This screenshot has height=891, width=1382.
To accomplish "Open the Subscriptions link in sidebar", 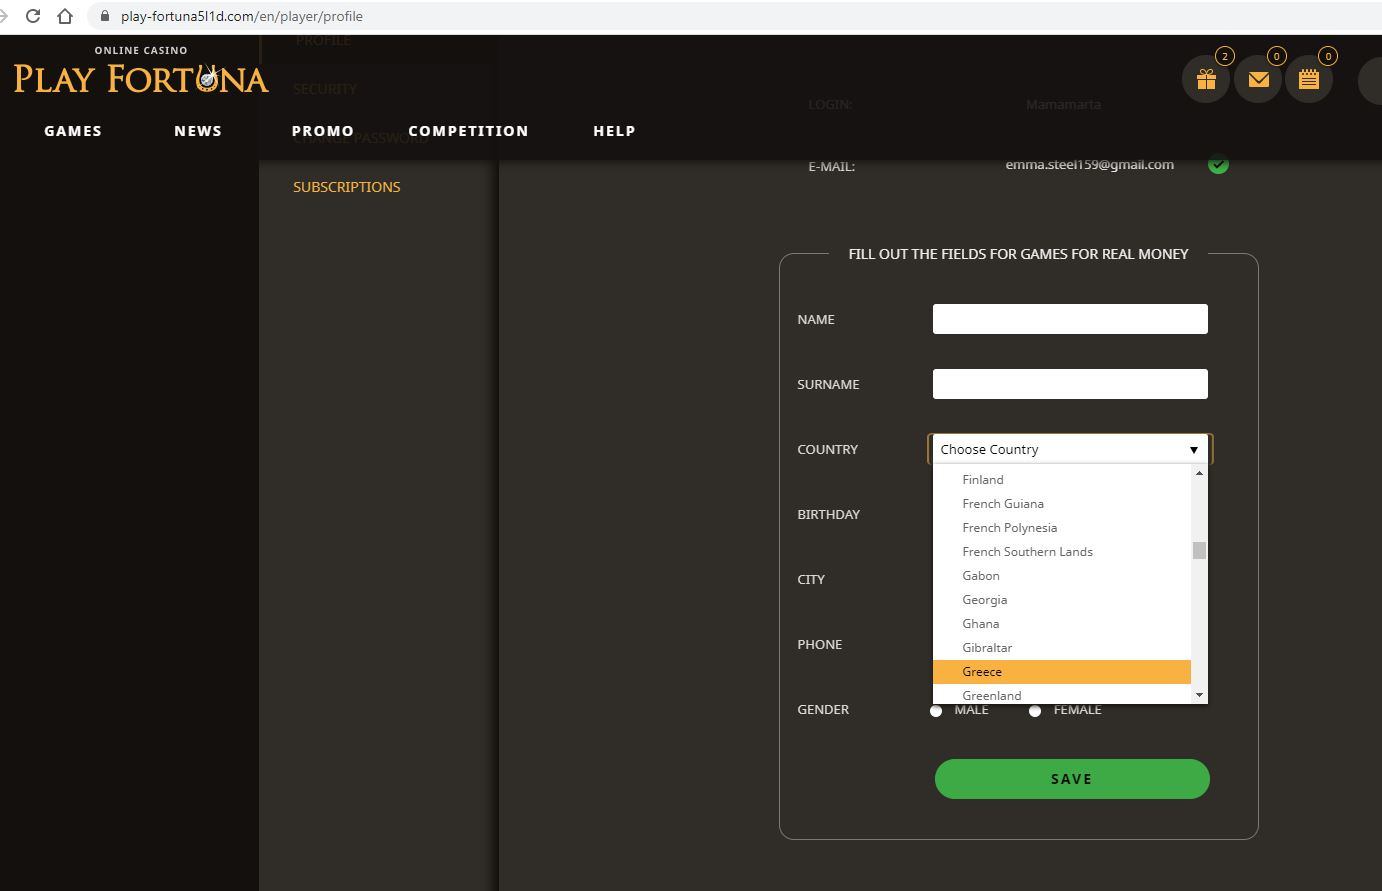I will tap(346, 187).
